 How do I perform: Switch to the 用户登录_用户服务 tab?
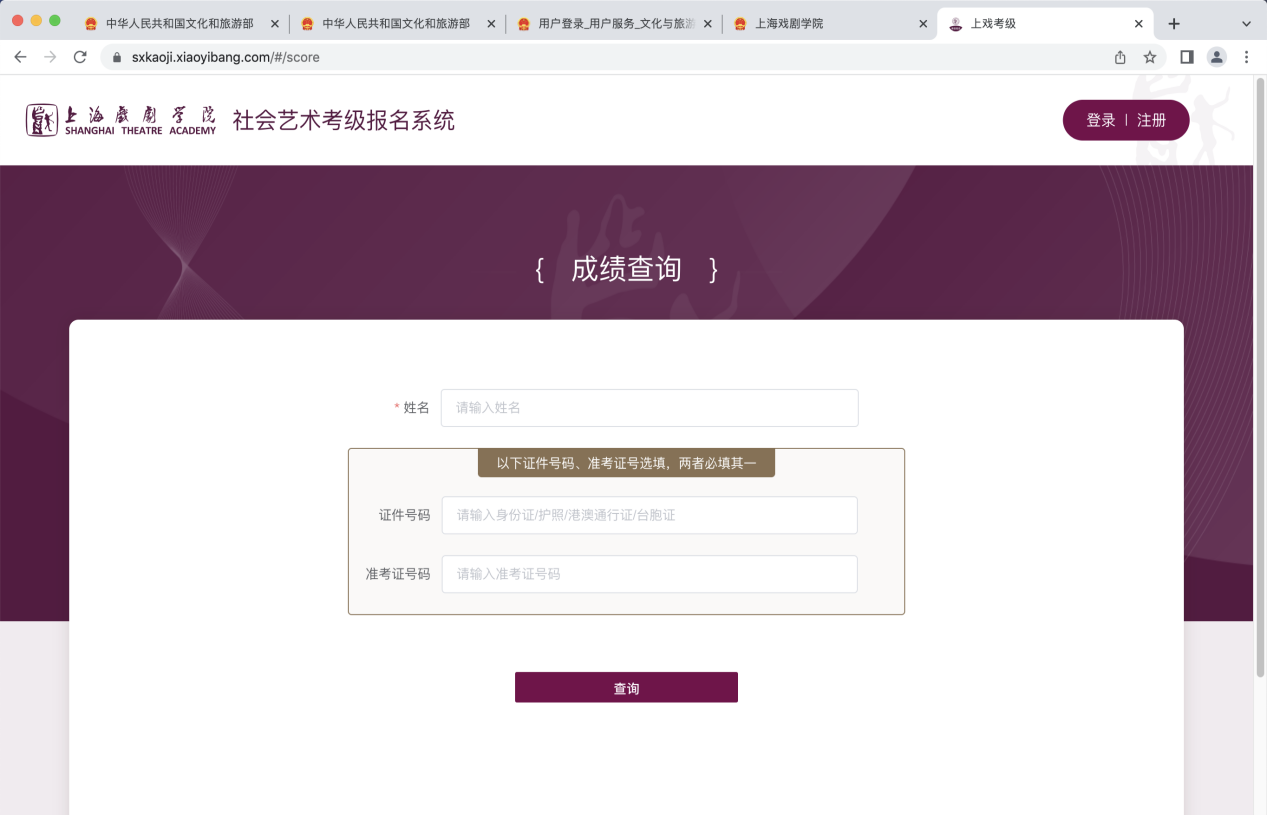pos(610,23)
